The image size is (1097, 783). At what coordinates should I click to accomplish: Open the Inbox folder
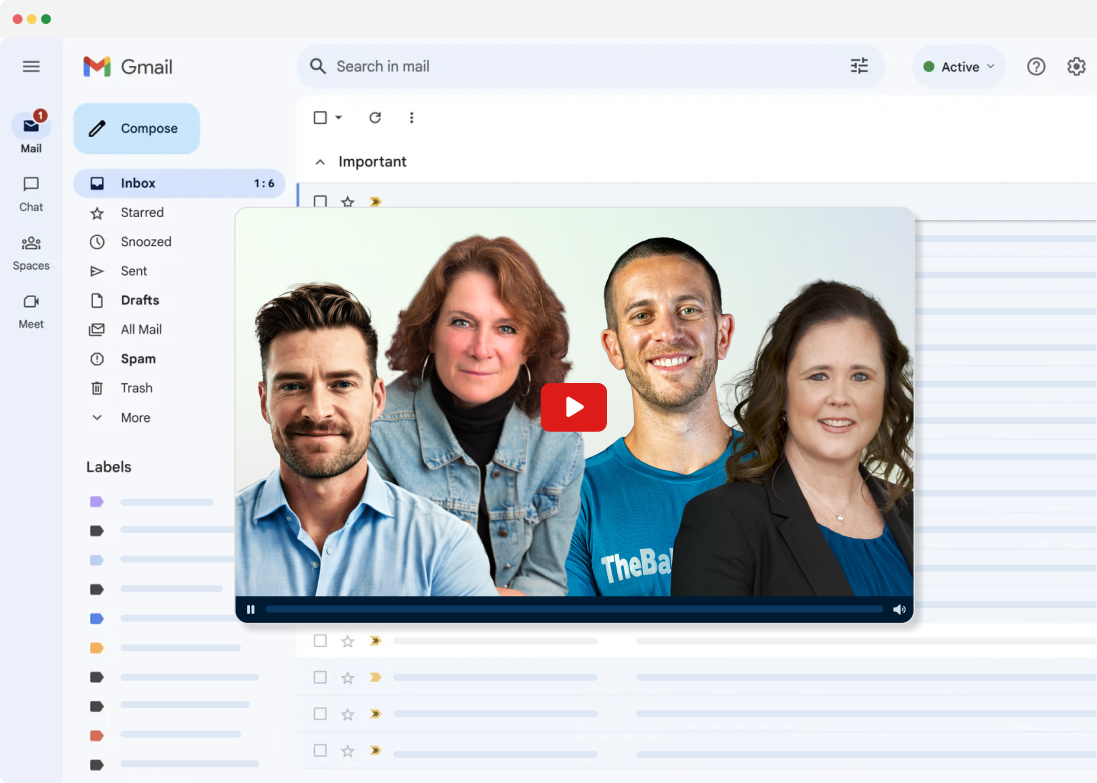click(179, 183)
